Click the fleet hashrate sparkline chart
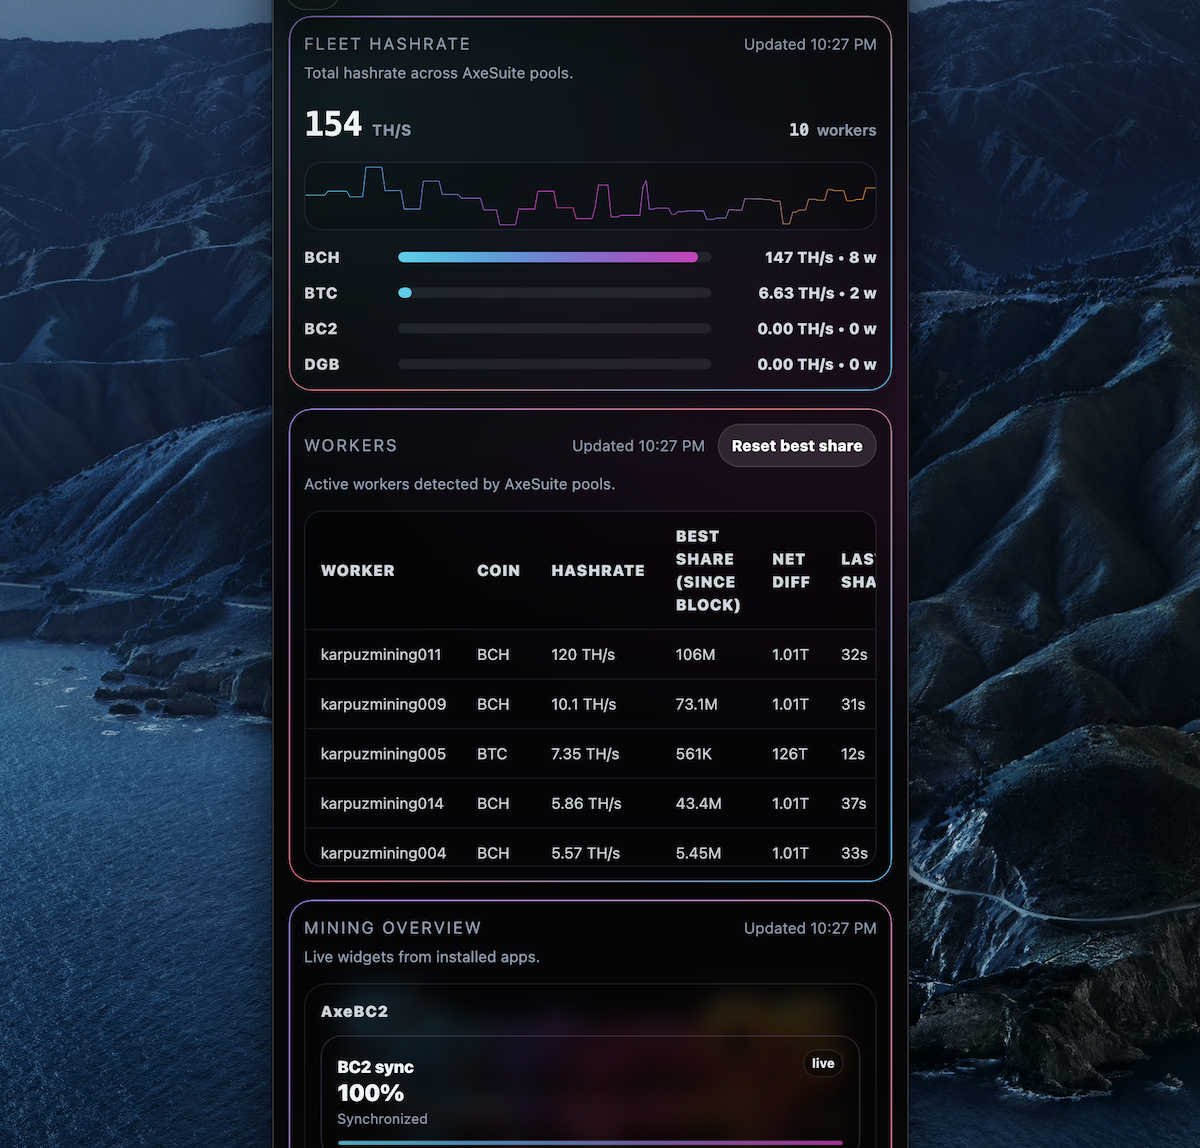 click(590, 196)
